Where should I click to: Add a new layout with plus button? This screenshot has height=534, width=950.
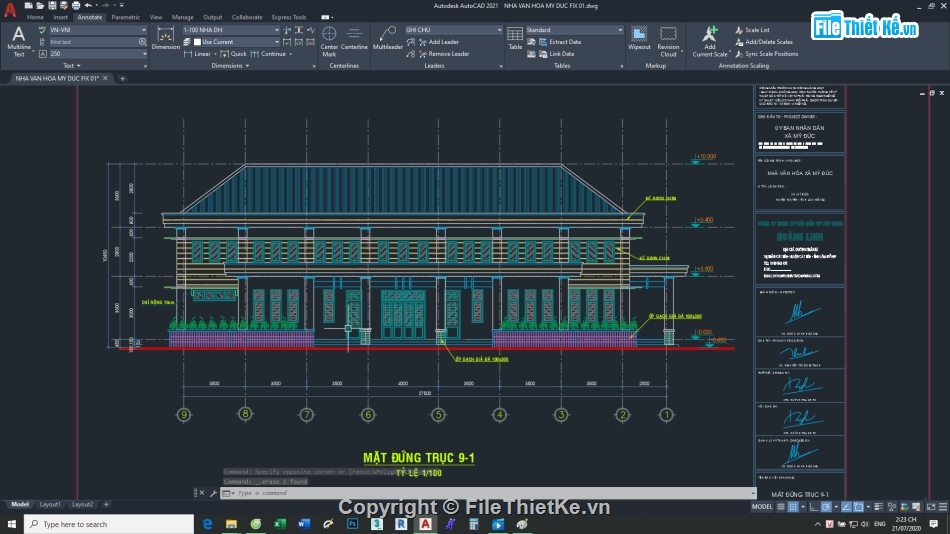coord(106,504)
